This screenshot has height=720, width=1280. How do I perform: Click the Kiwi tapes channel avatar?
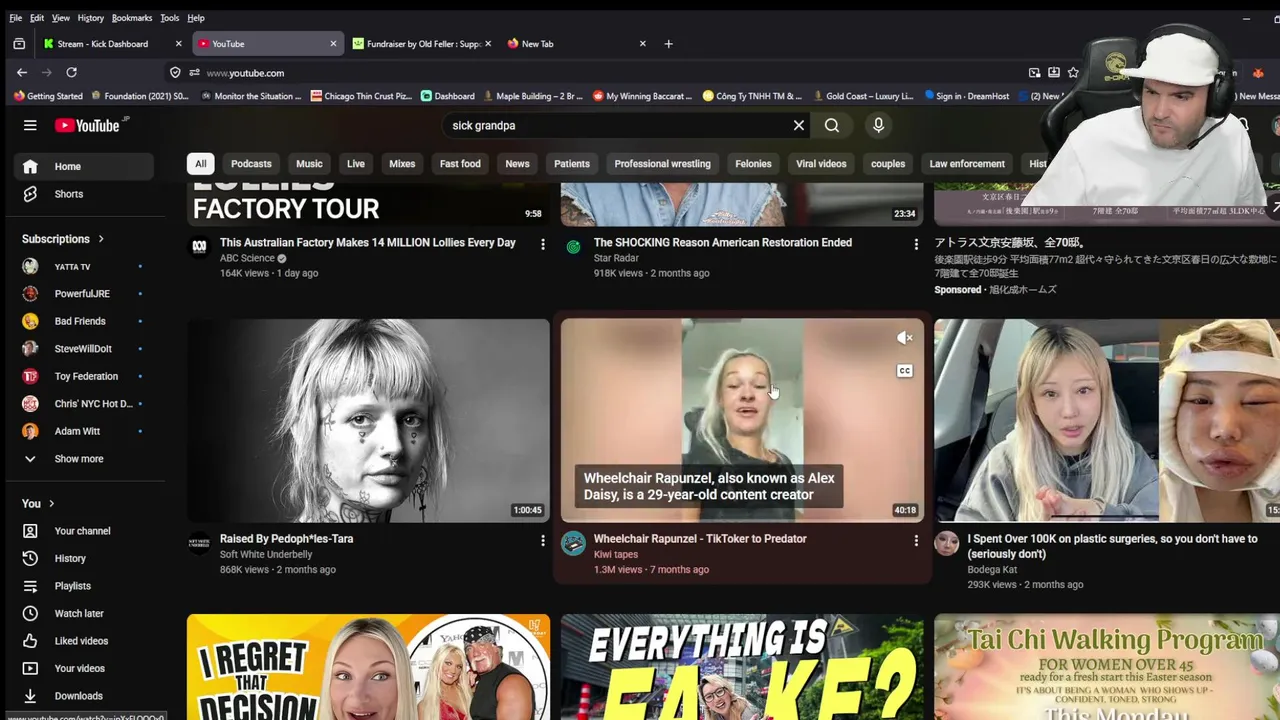[573, 543]
